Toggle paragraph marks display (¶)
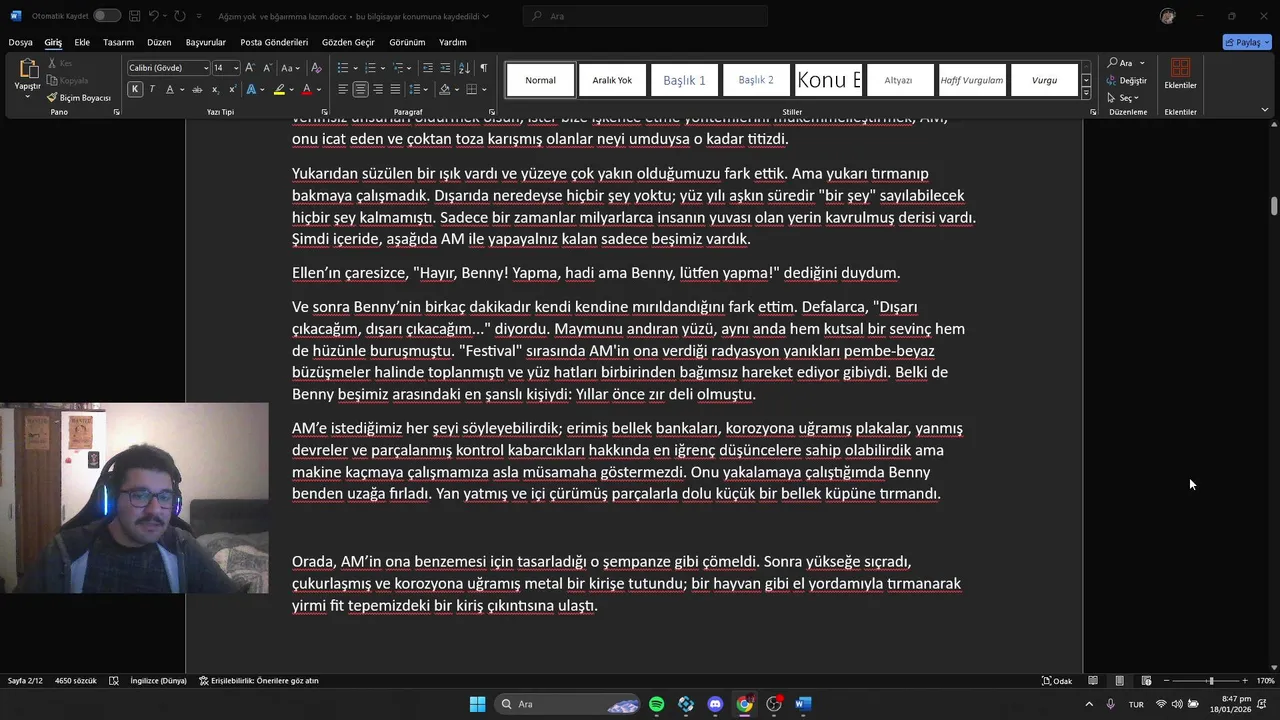Image resolution: width=1280 pixels, height=720 pixels. click(x=483, y=67)
